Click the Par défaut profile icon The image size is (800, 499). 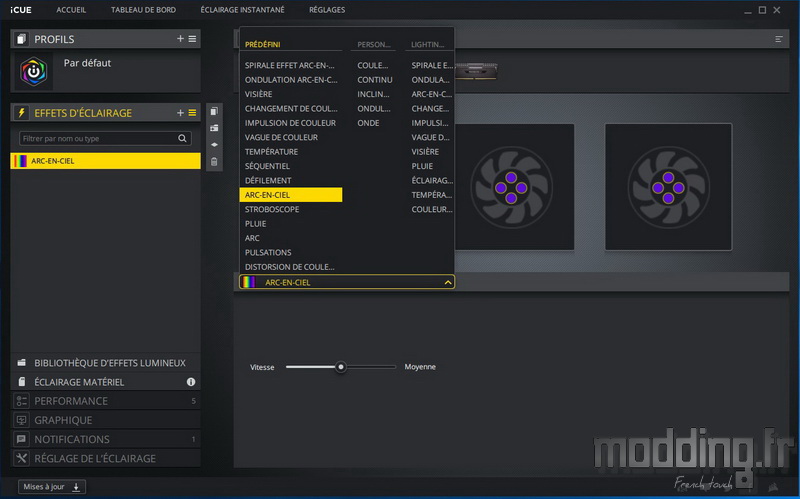[x=34, y=71]
